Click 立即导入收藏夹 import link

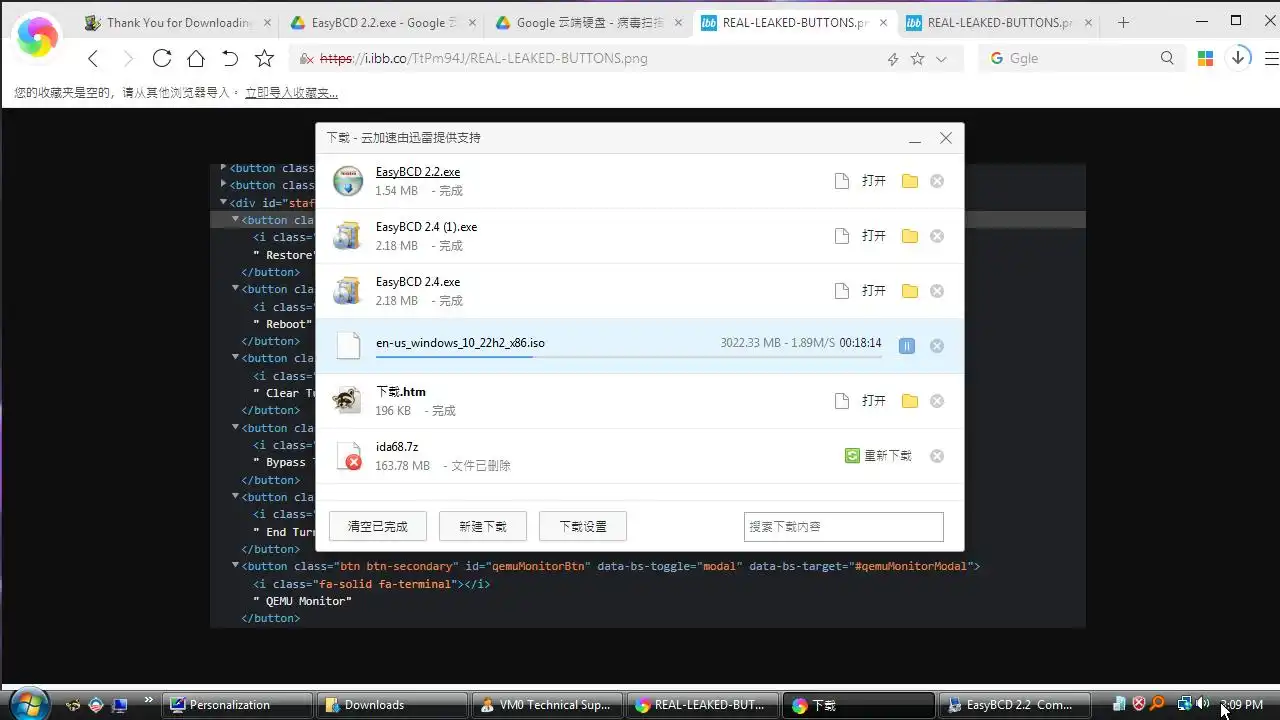click(291, 93)
